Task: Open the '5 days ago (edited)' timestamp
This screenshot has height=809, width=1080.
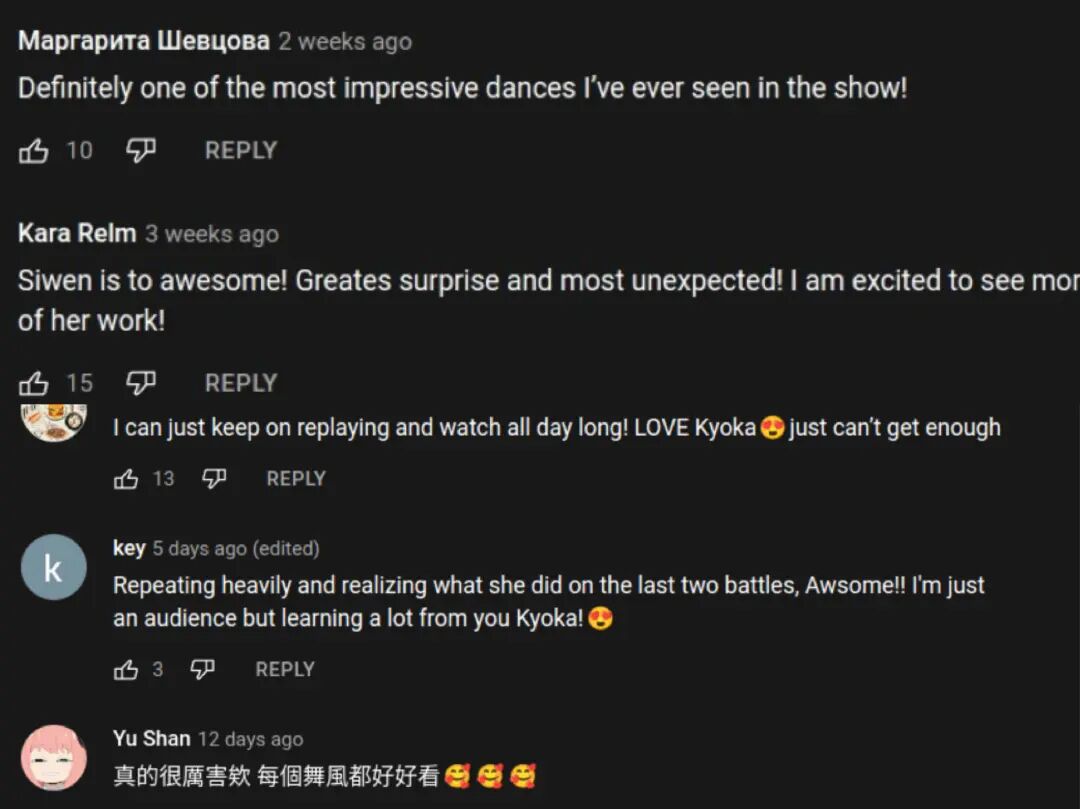Action: (236, 549)
